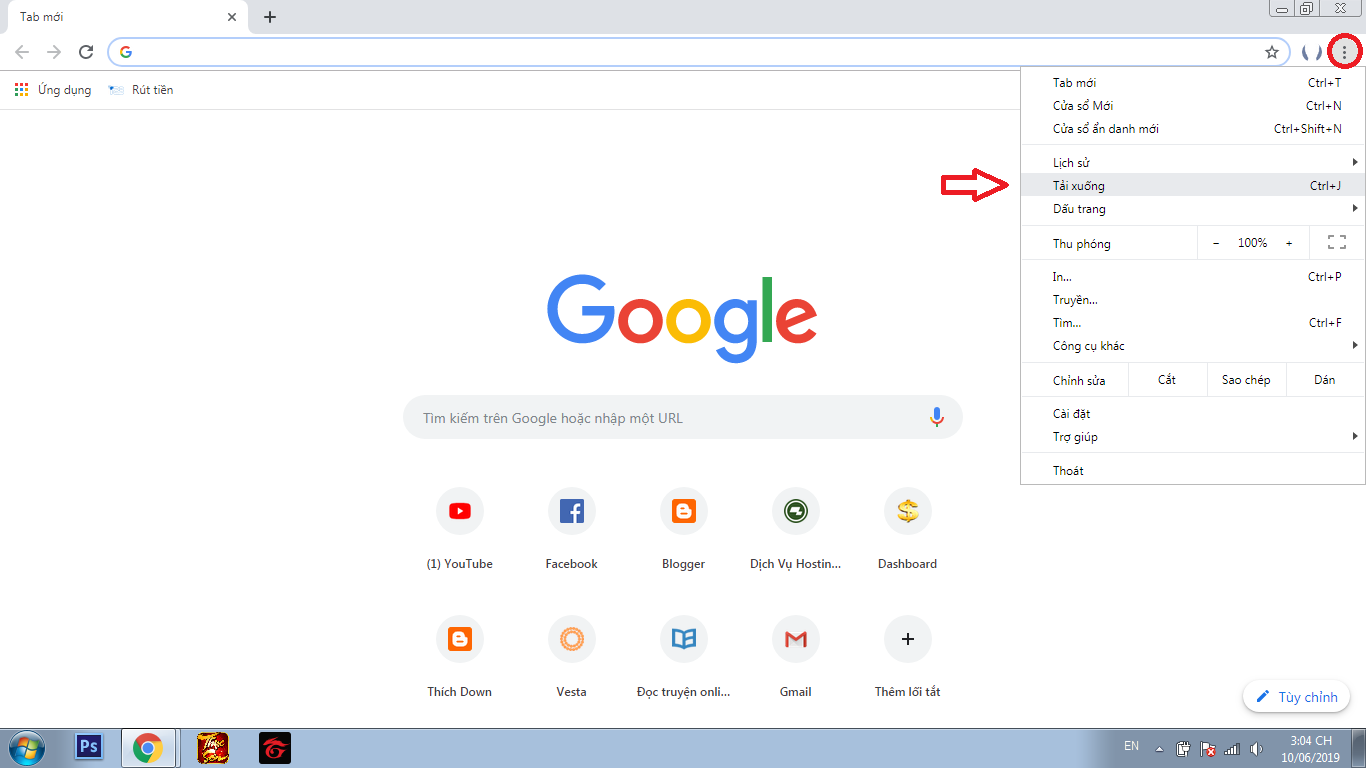
Task: Click the Tùy chỉnh customize button
Action: pos(1297,697)
